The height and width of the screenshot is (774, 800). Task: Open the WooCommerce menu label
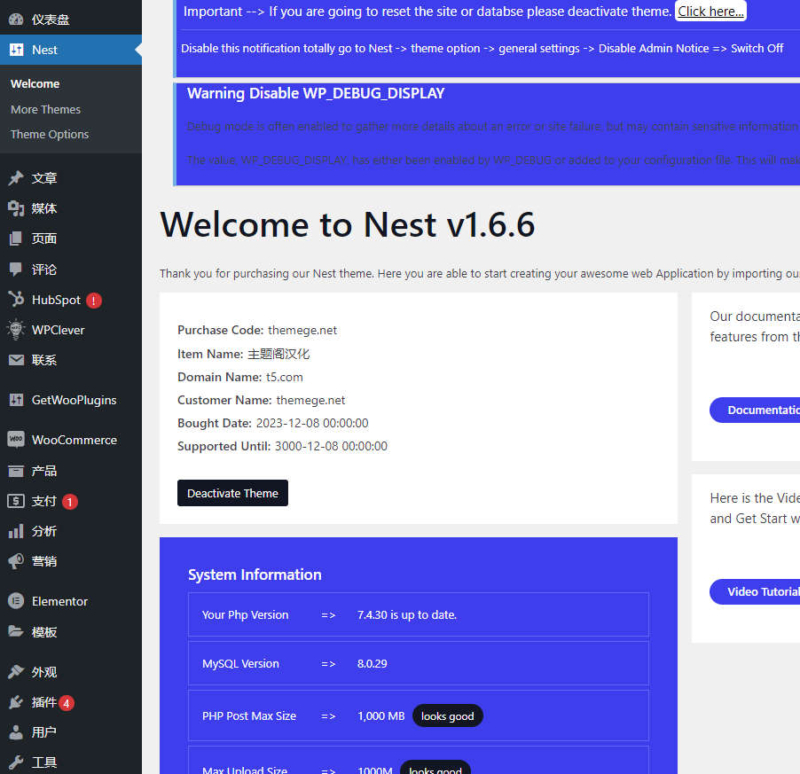click(74, 440)
